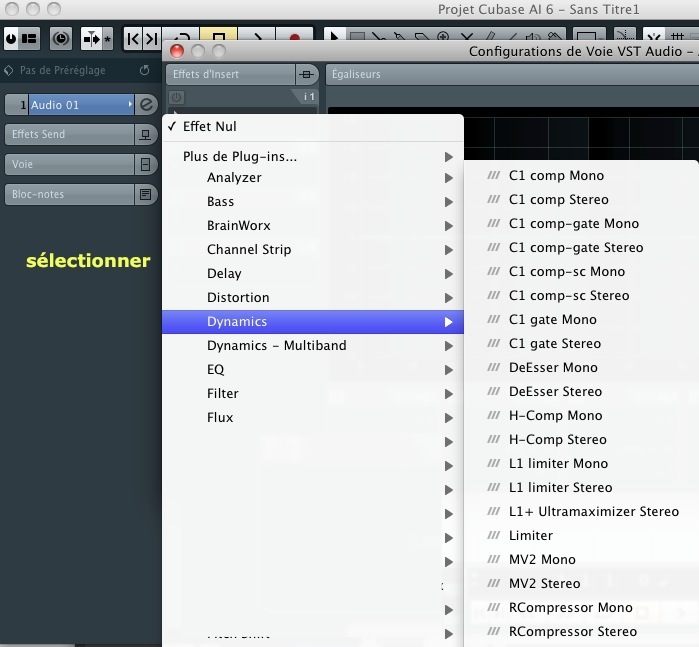Choose C1 comp-sc Mono plug-in

tap(581, 272)
